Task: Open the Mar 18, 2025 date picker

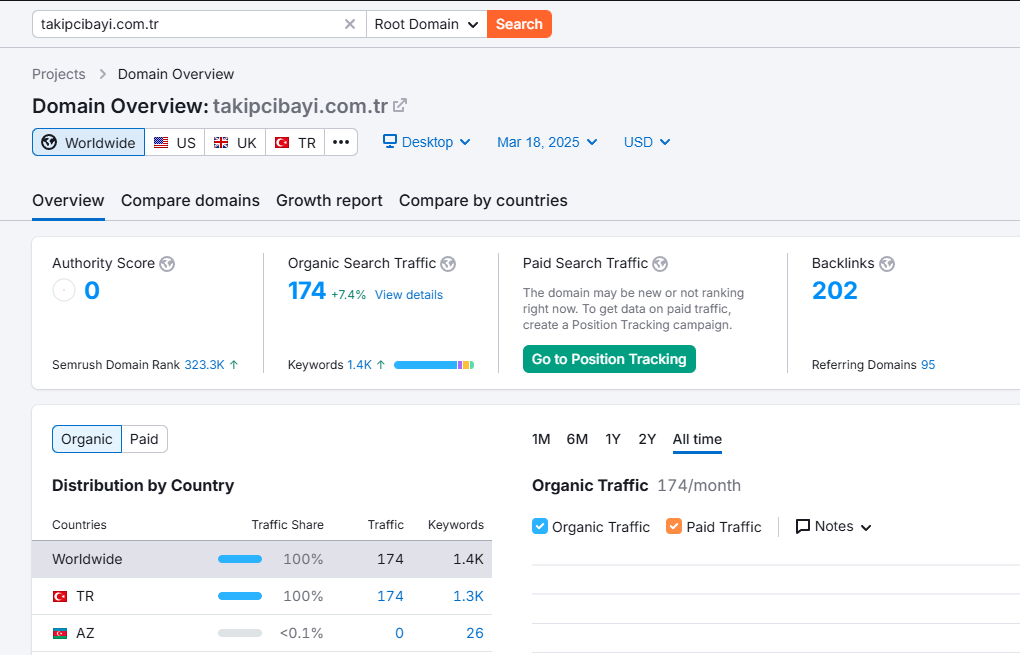Action: coord(547,142)
